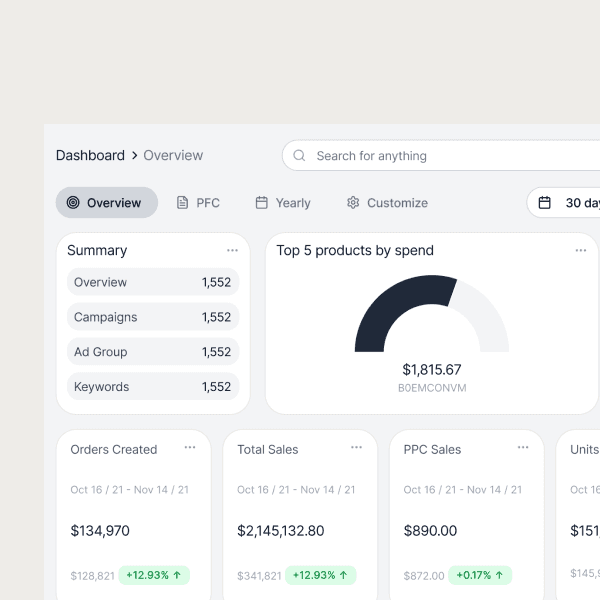Click the Search for anything field
This screenshot has width=600, height=600.
[x=441, y=155]
